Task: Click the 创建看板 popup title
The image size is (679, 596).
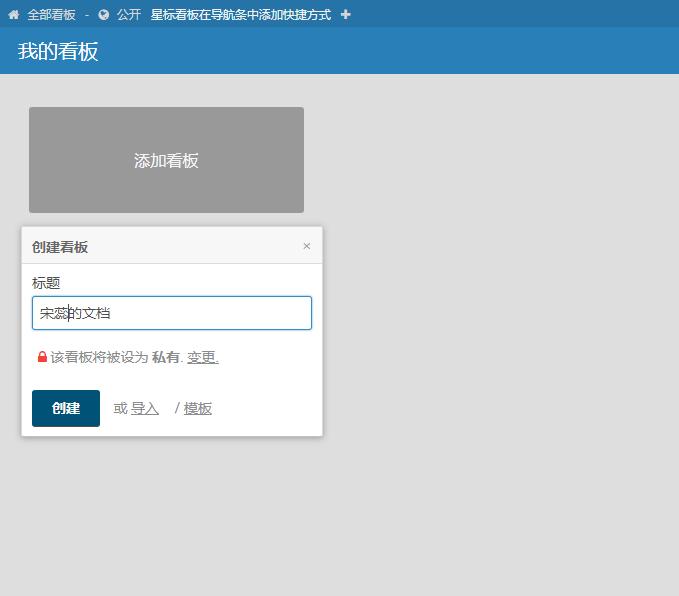Action: (x=60, y=247)
